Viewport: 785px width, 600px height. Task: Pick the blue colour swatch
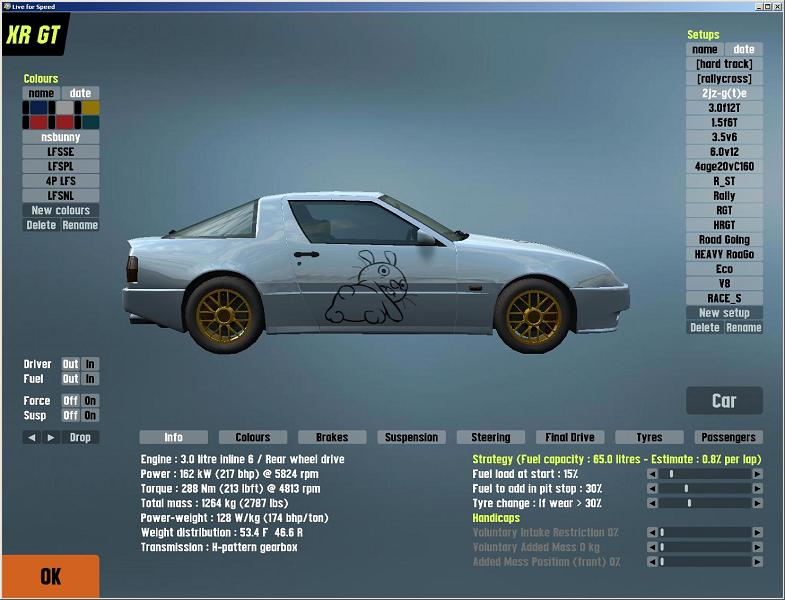39,108
